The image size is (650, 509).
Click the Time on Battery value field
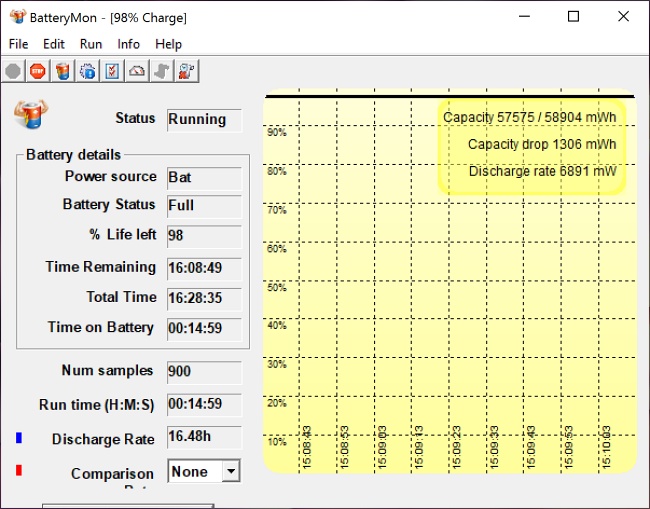pyautogui.click(x=204, y=329)
